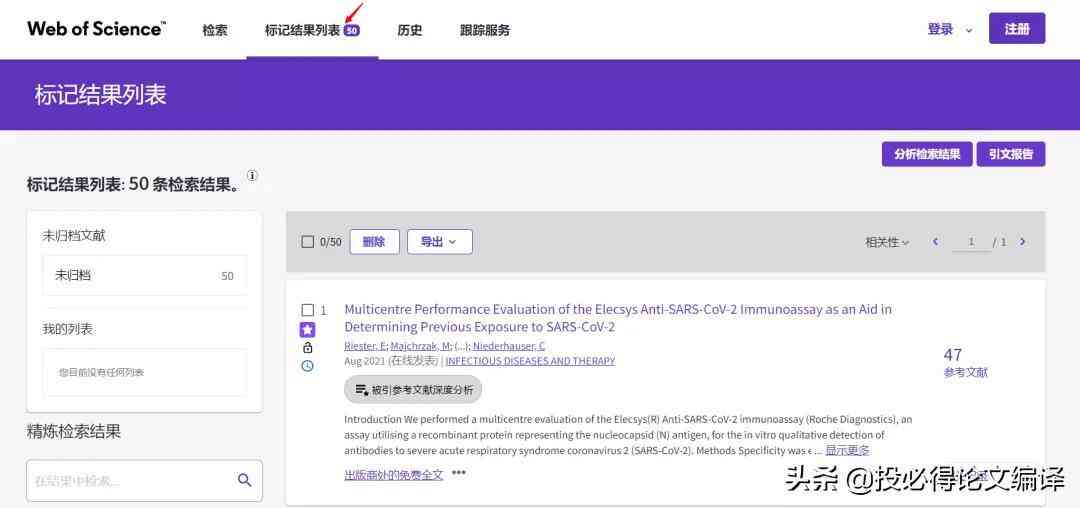Open author link Riester, E

(366, 346)
